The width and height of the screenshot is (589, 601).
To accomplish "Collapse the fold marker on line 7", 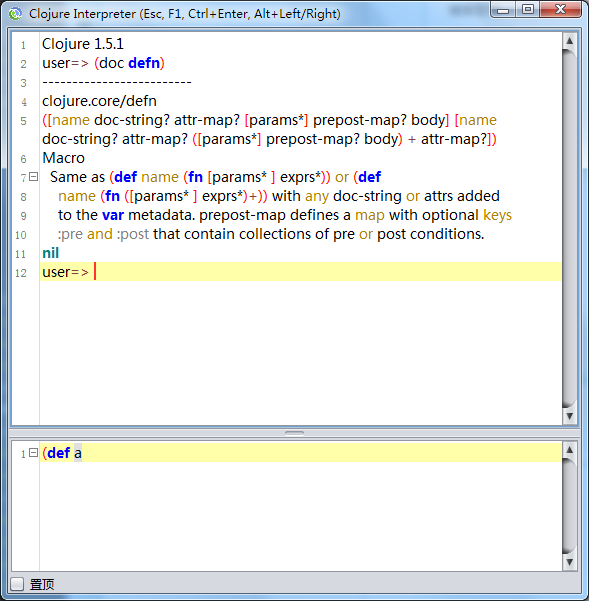I will click(34, 177).
